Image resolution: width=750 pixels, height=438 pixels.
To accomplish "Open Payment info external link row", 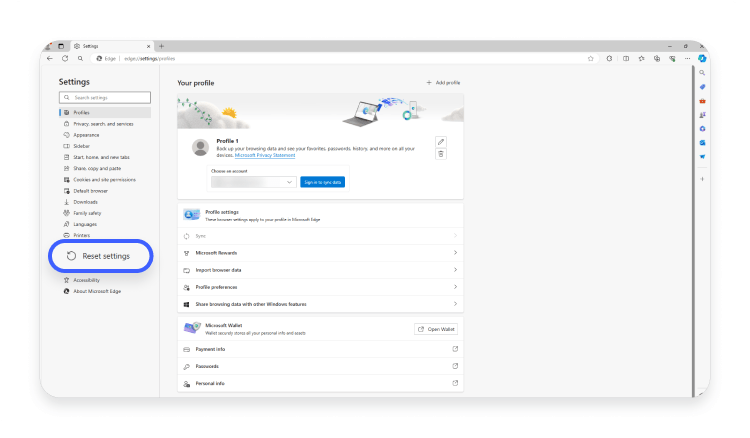I will pos(320,349).
